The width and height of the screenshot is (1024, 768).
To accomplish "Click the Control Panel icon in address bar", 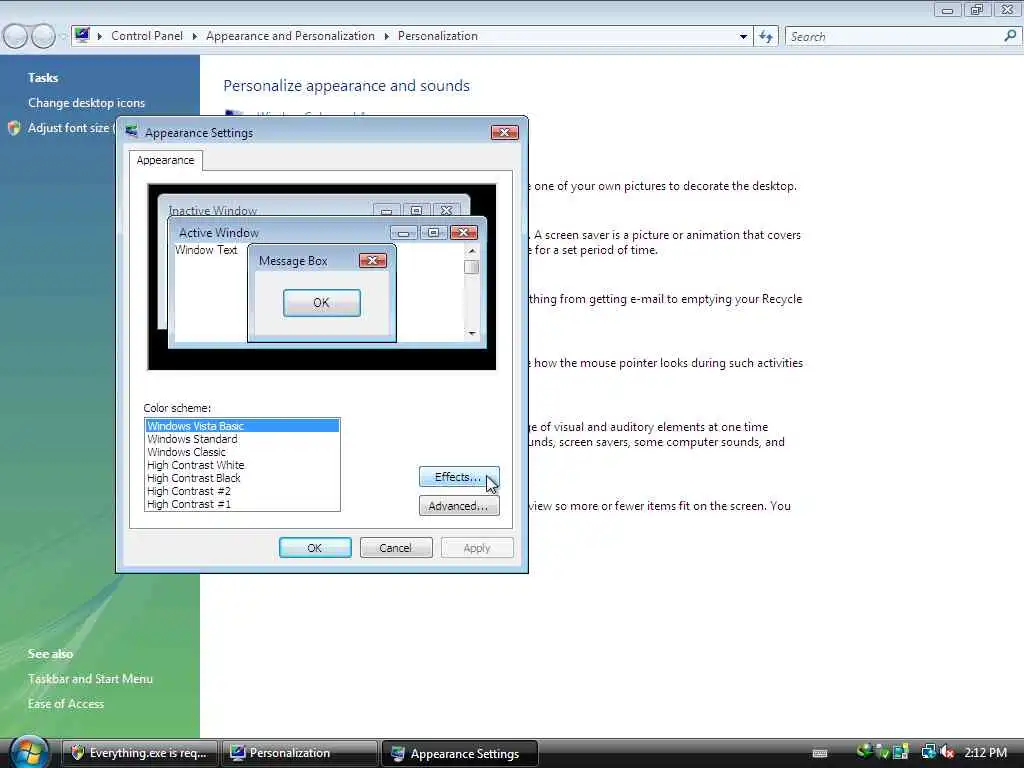I will pos(82,35).
